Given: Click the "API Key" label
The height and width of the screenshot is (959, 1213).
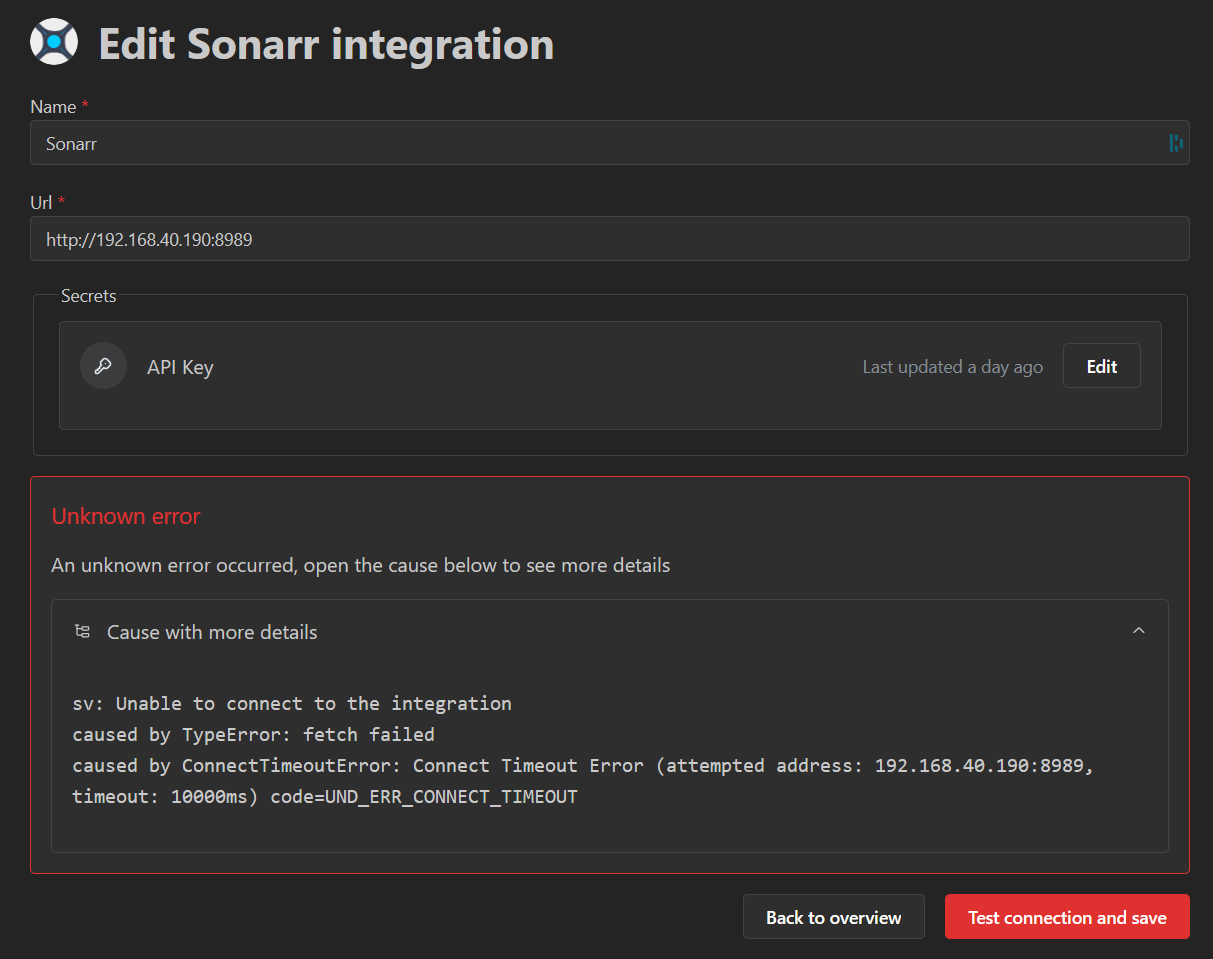Looking at the screenshot, I should [180, 367].
